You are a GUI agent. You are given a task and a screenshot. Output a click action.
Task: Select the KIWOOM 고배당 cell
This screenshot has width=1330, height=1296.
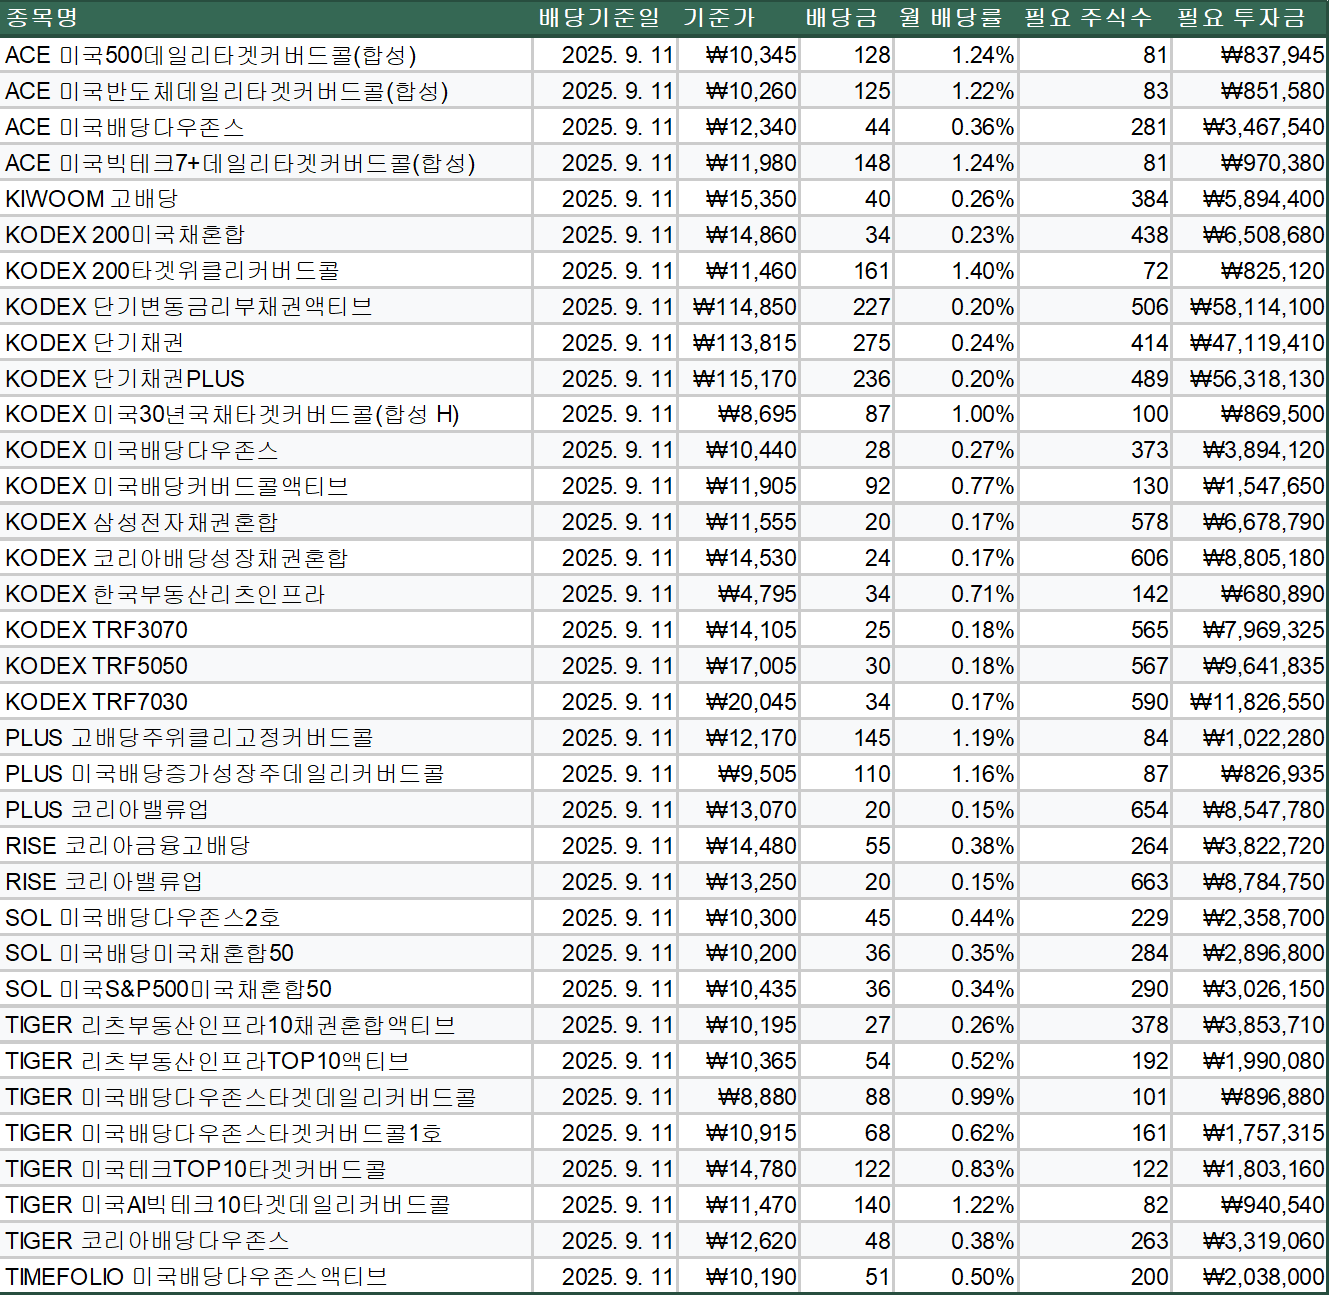266,199
